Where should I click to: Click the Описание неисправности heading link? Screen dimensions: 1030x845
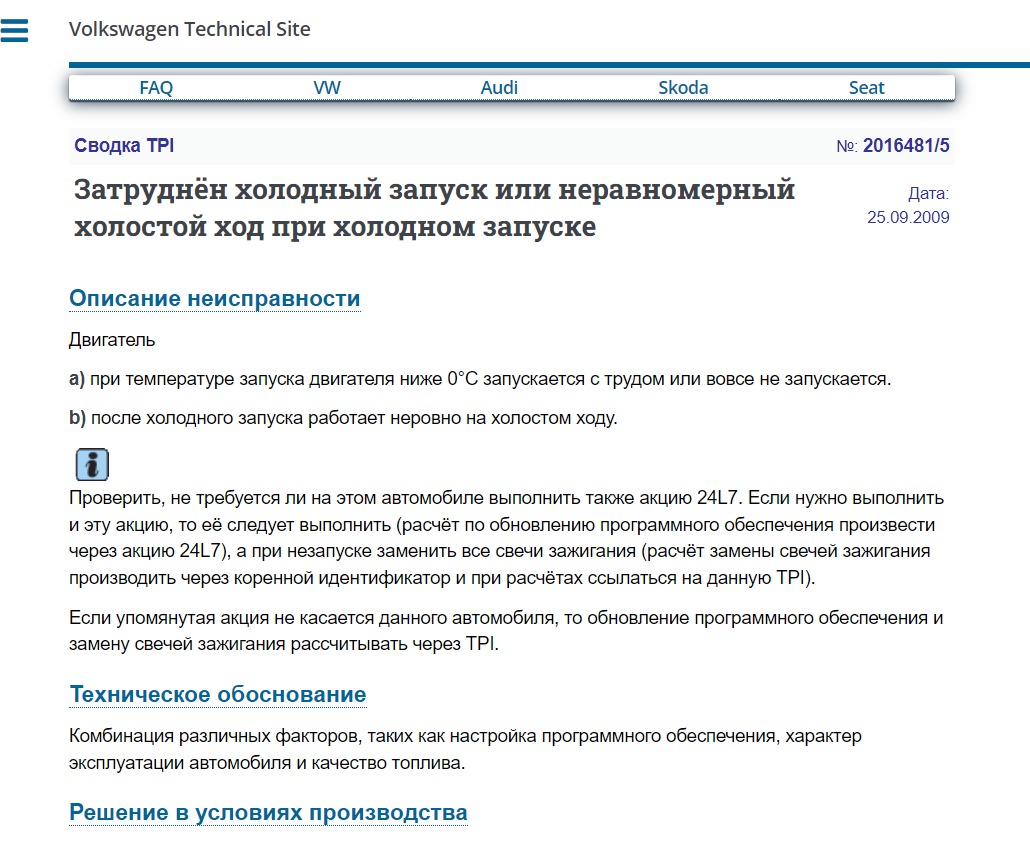click(x=215, y=298)
